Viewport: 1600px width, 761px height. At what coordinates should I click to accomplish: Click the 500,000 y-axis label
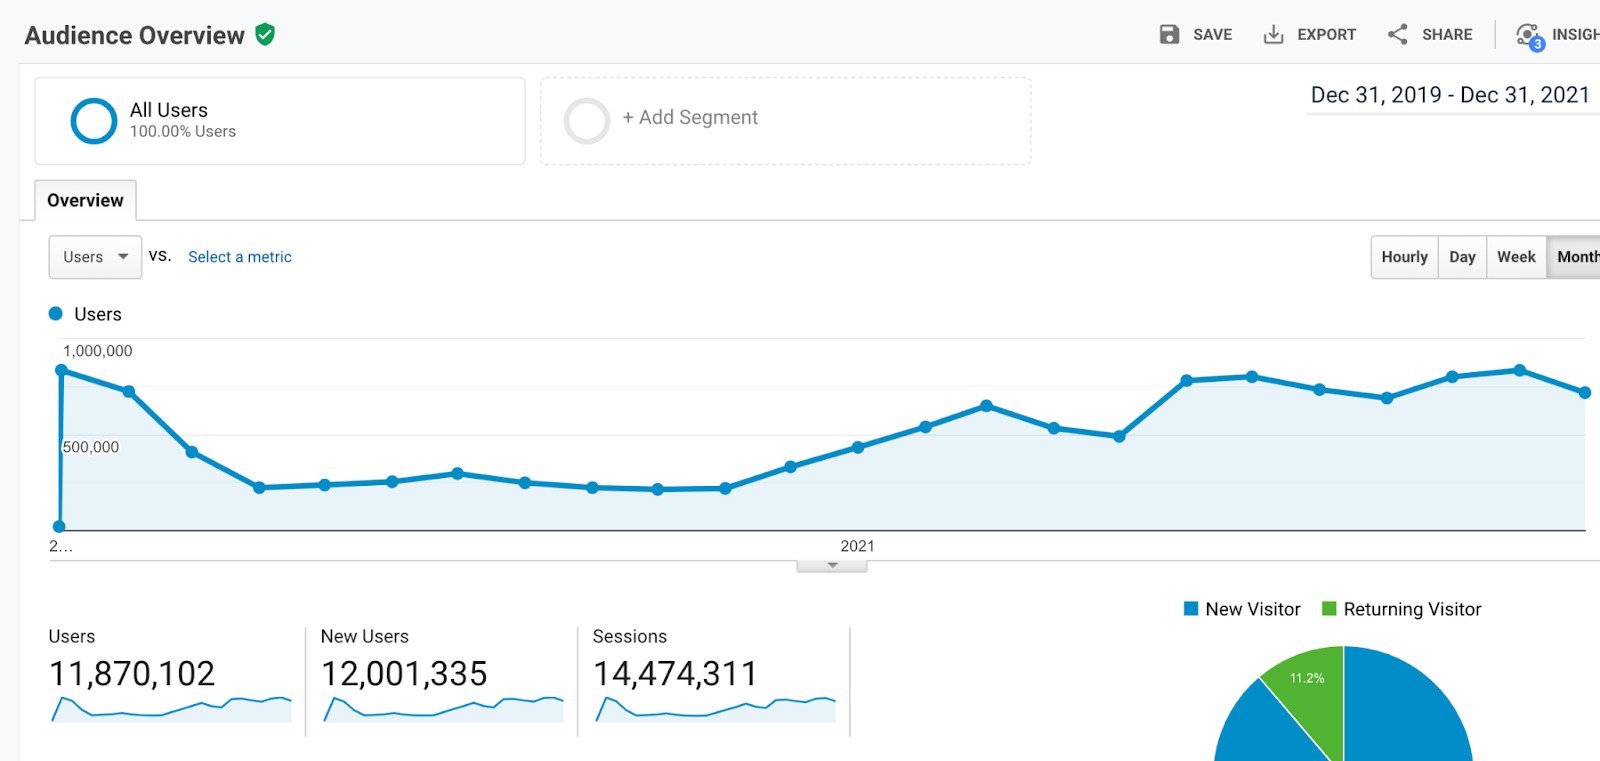tap(91, 447)
